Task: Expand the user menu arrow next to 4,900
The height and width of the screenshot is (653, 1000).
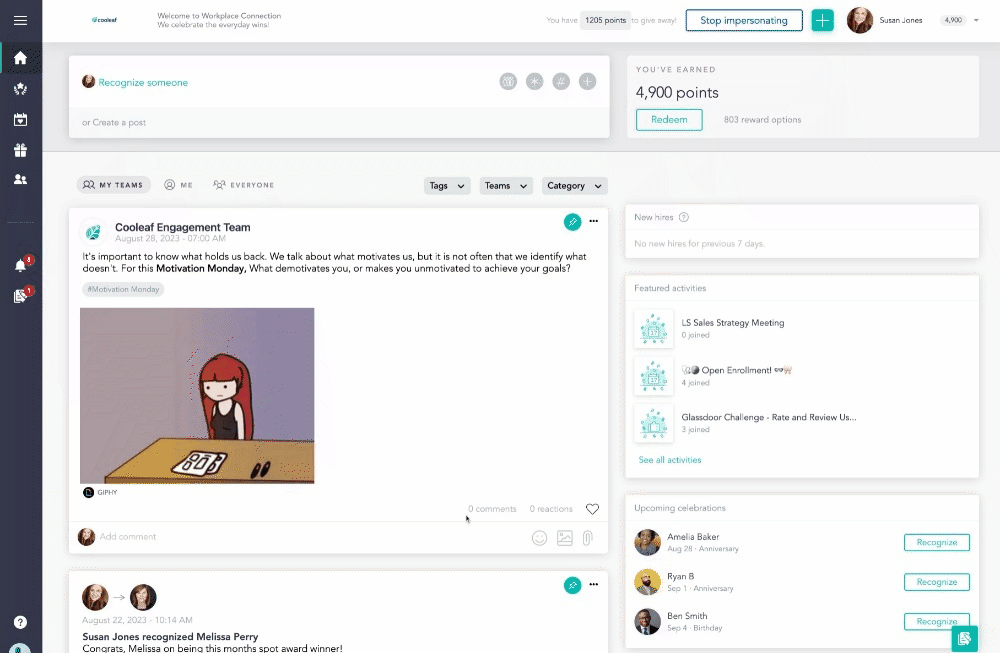Action: [976, 20]
